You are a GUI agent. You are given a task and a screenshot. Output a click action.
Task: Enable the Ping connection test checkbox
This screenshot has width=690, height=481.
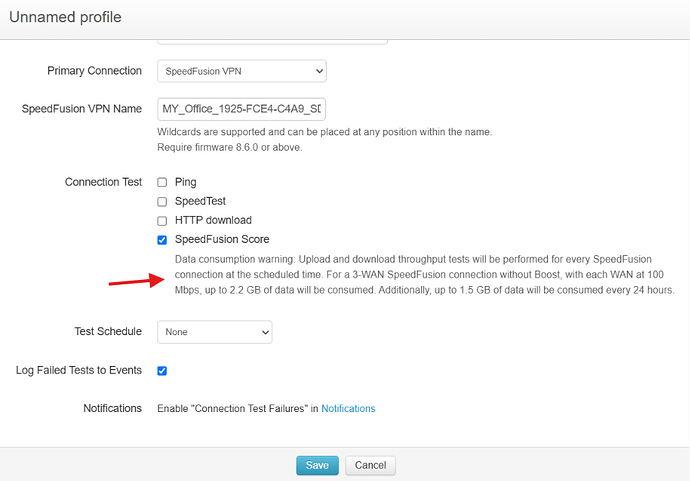coord(162,182)
